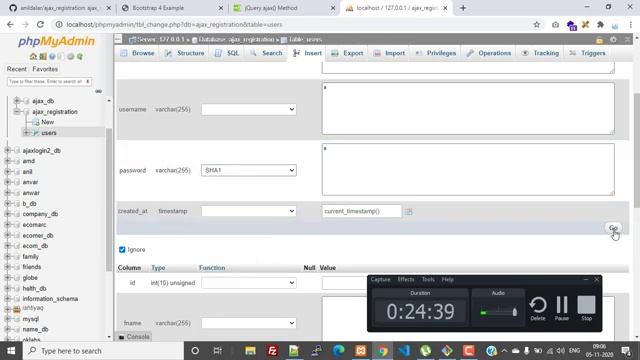The height and width of the screenshot is (360, 640).
Task: Open the SQL tab
Action: [227, 53]
